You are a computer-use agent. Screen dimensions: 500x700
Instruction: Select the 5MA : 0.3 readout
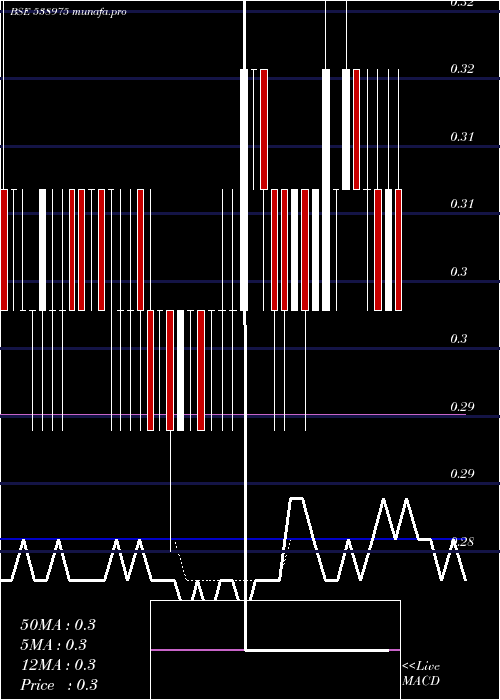[x=54, y=645]
